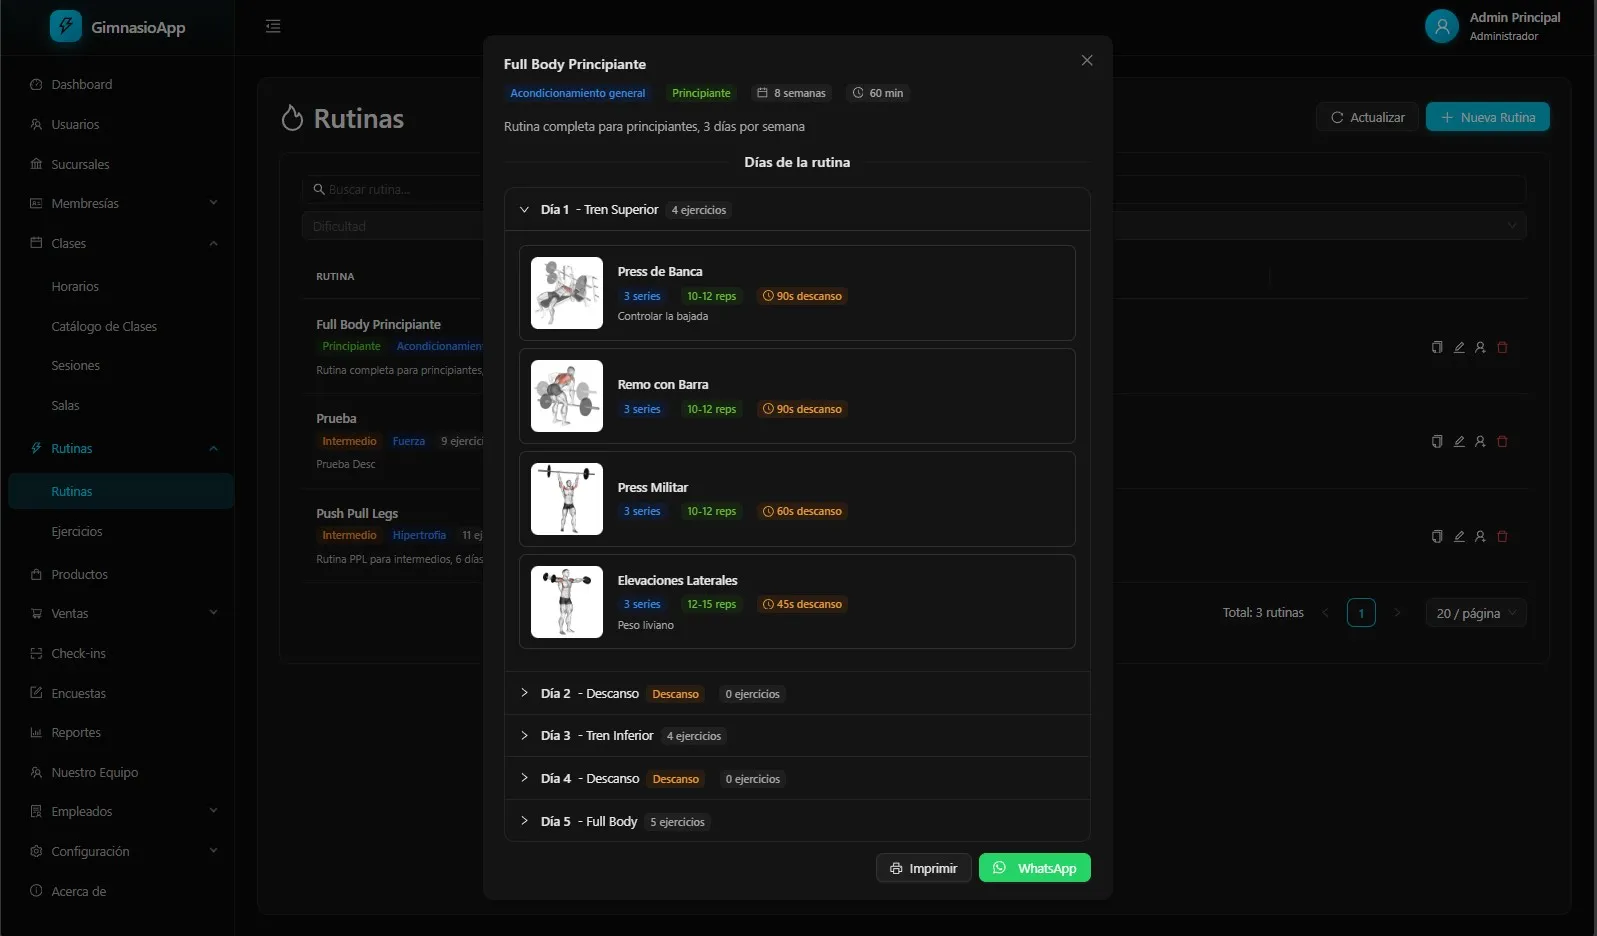Collapse the sidebar with the menu fold icon
The height and width of the screenshot is (936, 1597).
point(273,27)
